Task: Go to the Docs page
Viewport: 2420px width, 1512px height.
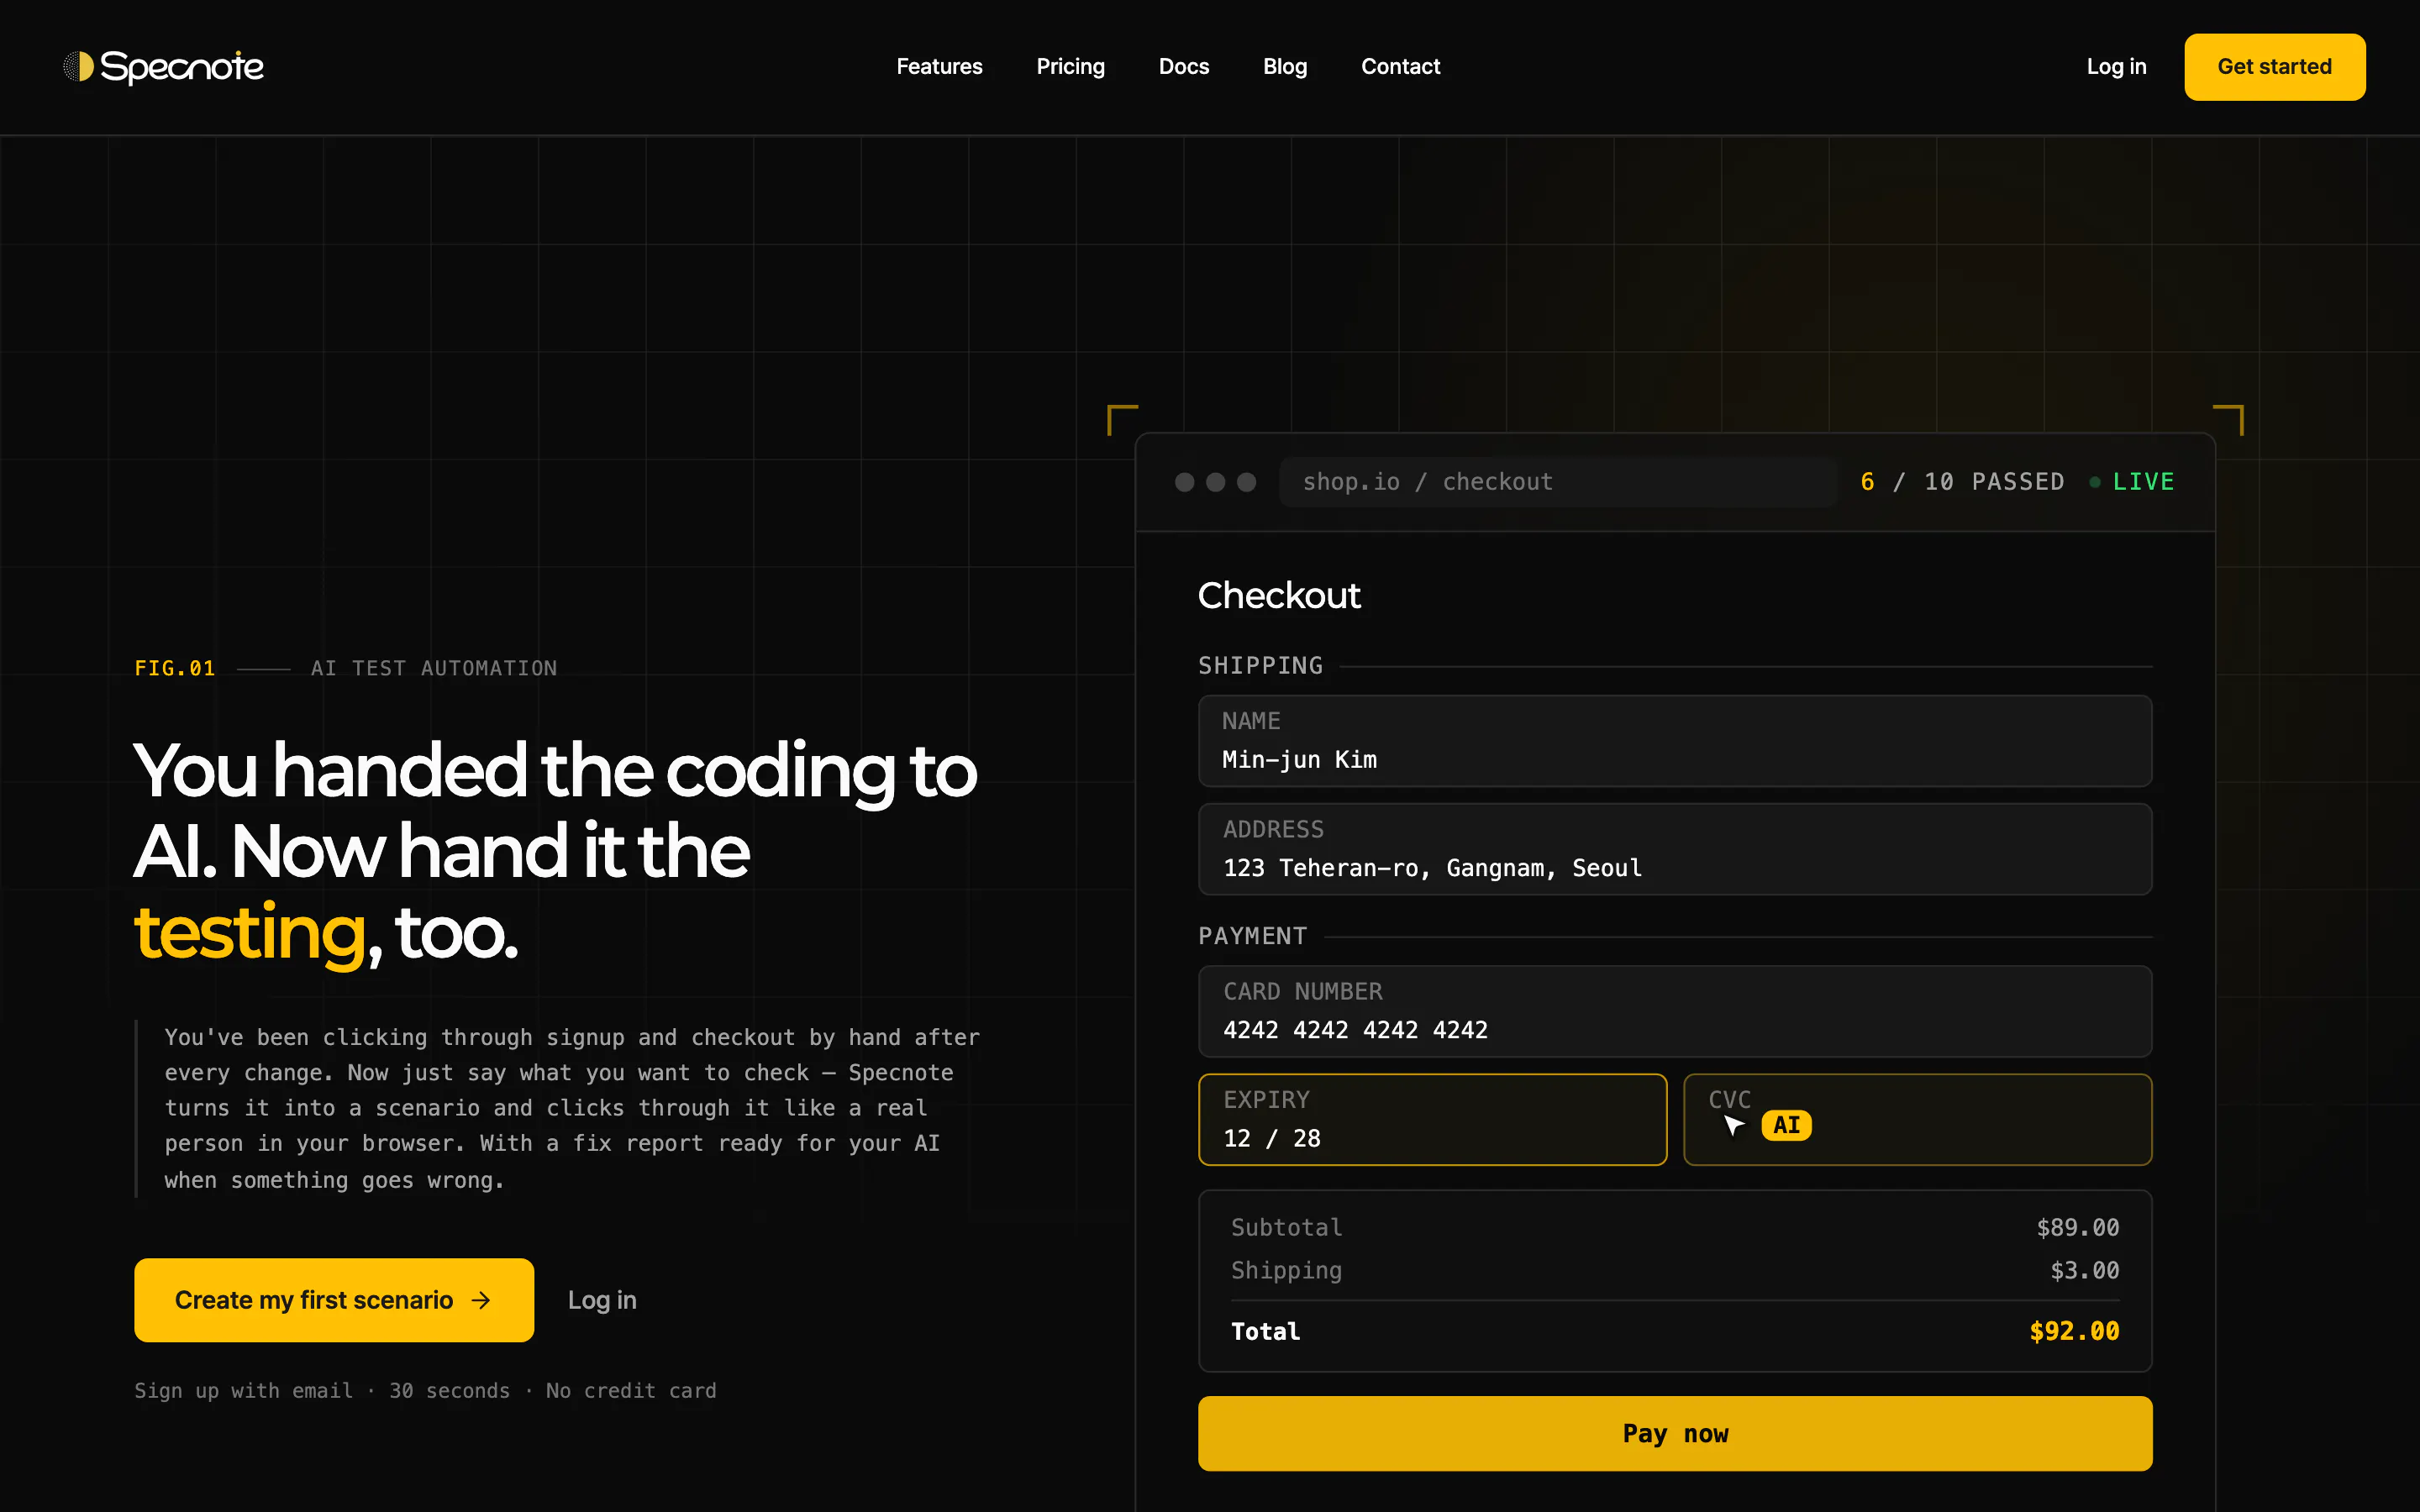Action: click(x=1184, y=67)
